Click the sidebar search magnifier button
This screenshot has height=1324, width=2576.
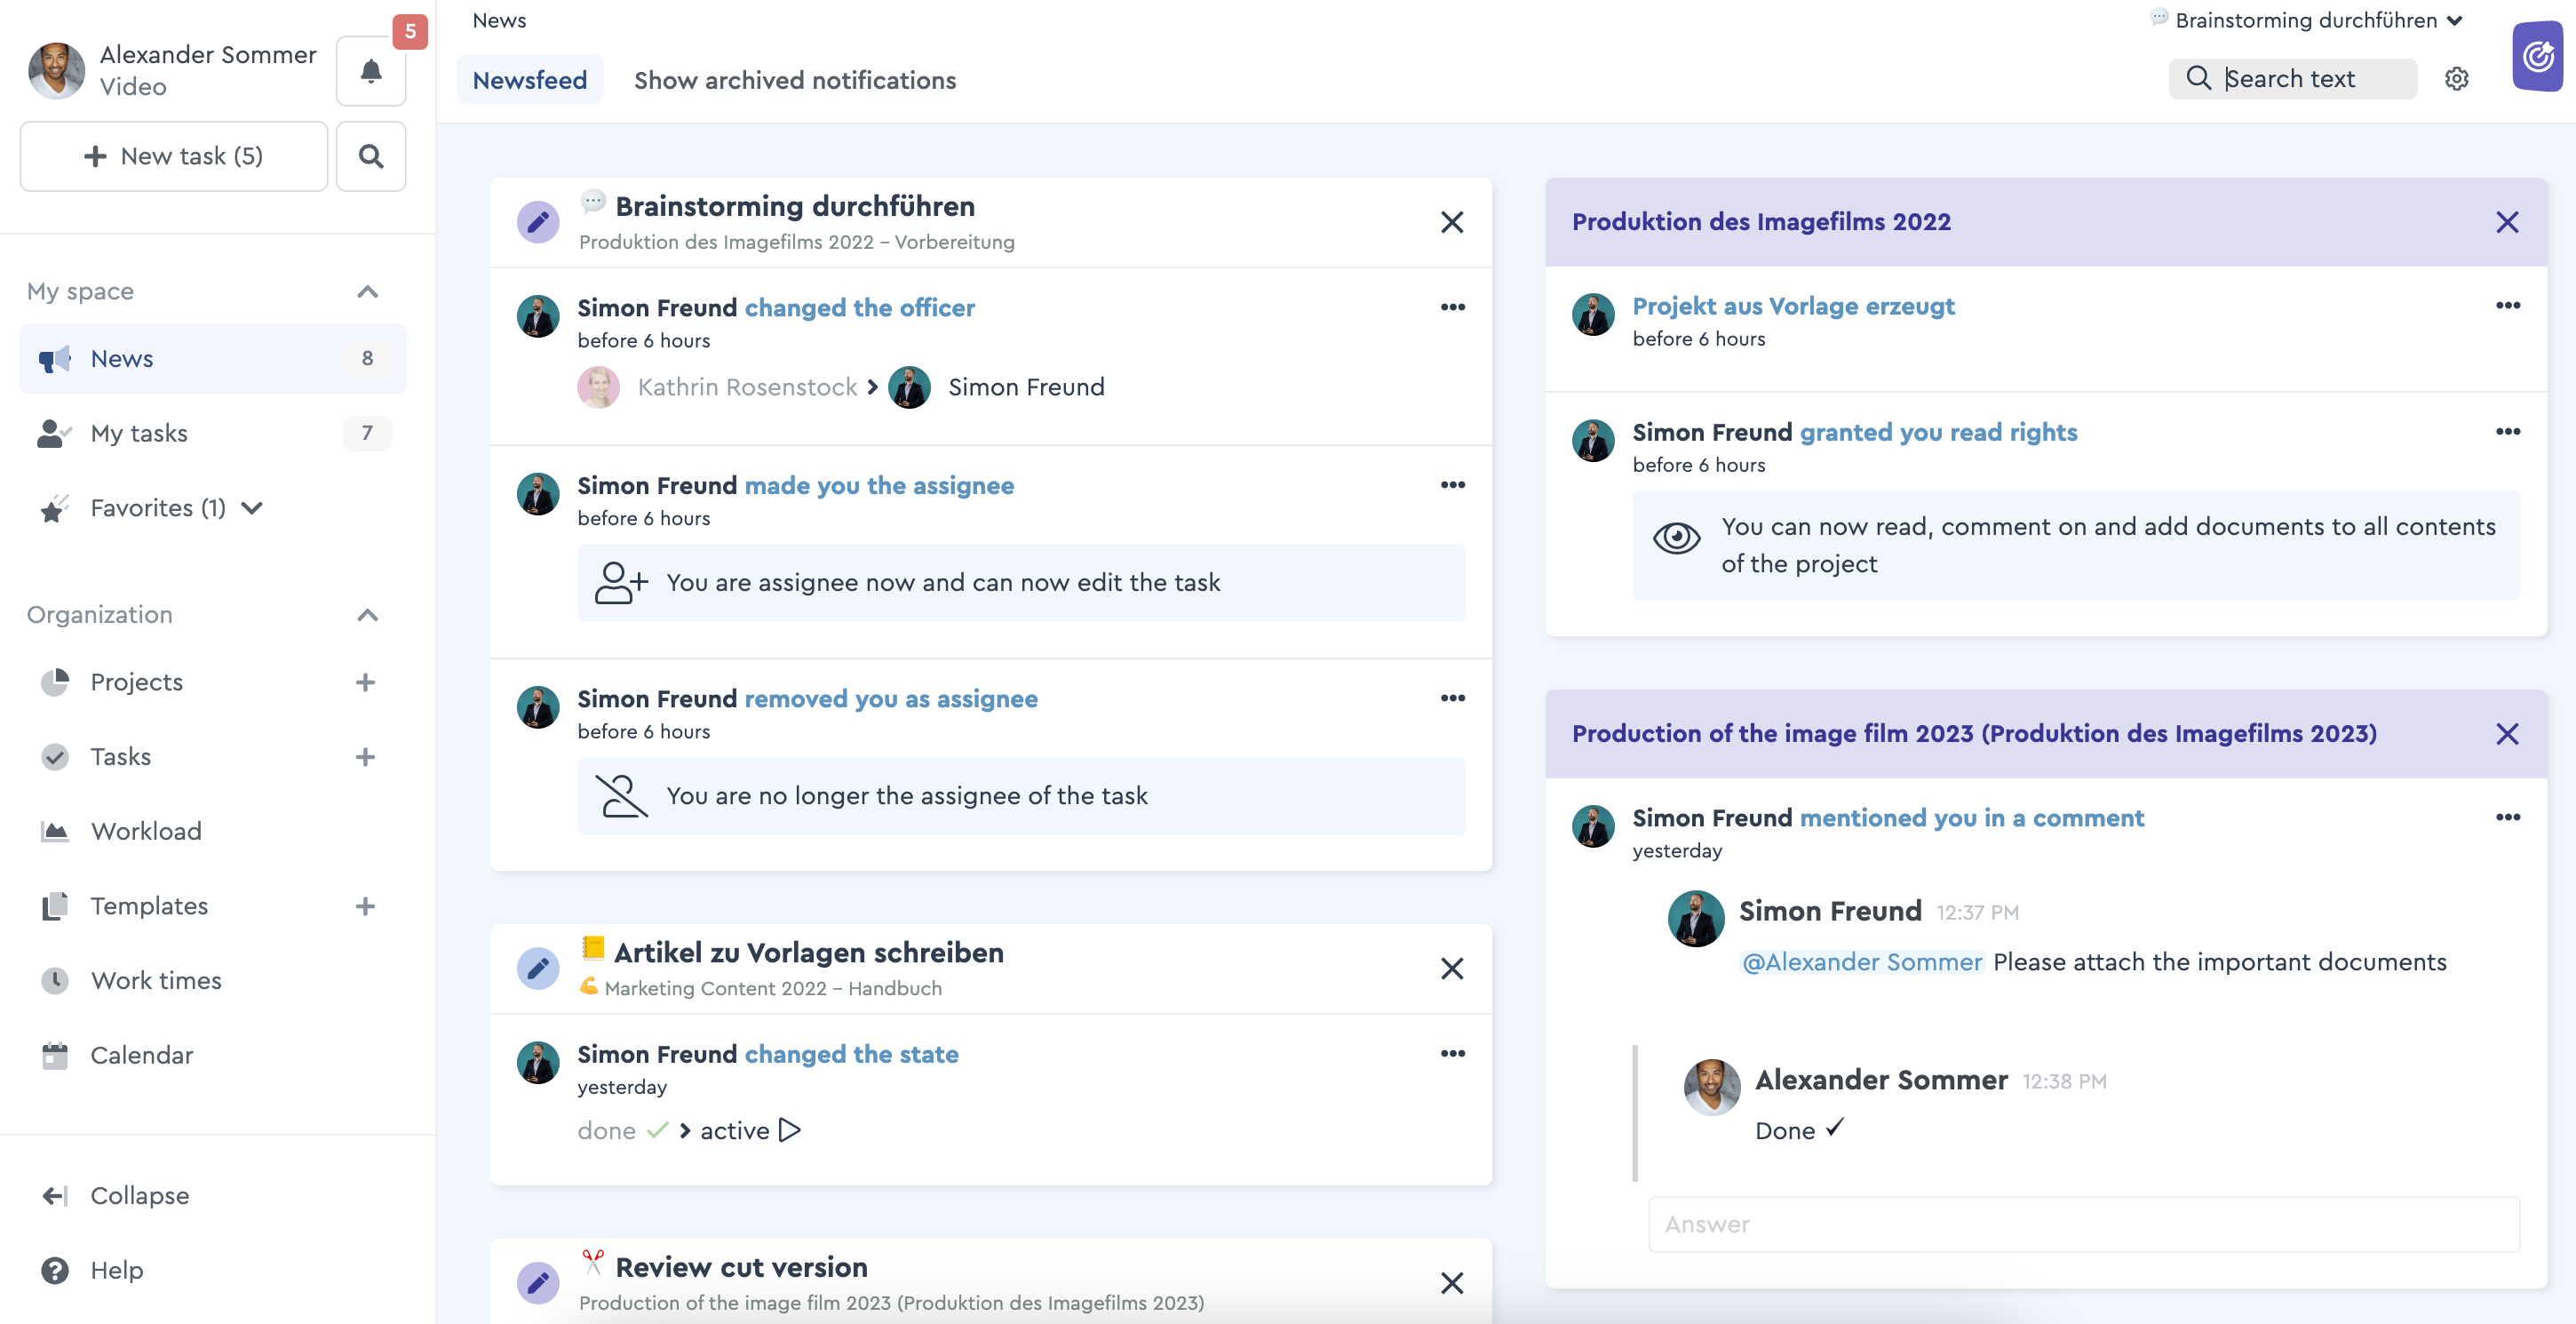371,156
